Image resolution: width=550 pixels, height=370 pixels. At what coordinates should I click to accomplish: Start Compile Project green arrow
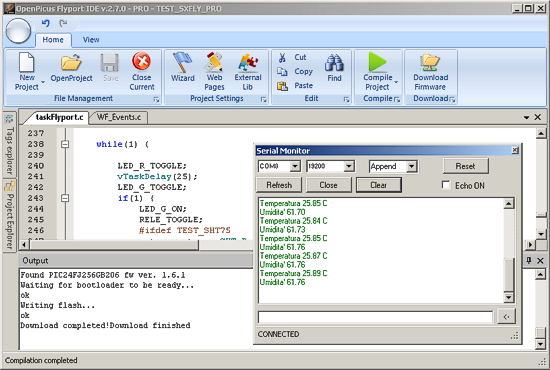click(x=377, y=62)
